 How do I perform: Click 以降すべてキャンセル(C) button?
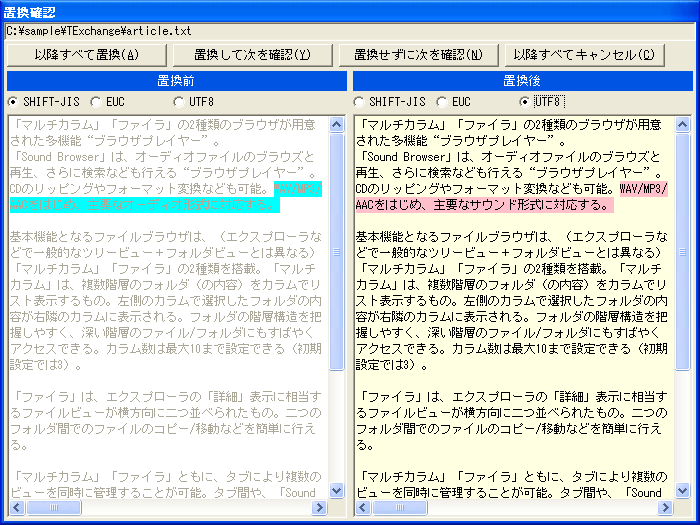585,55
